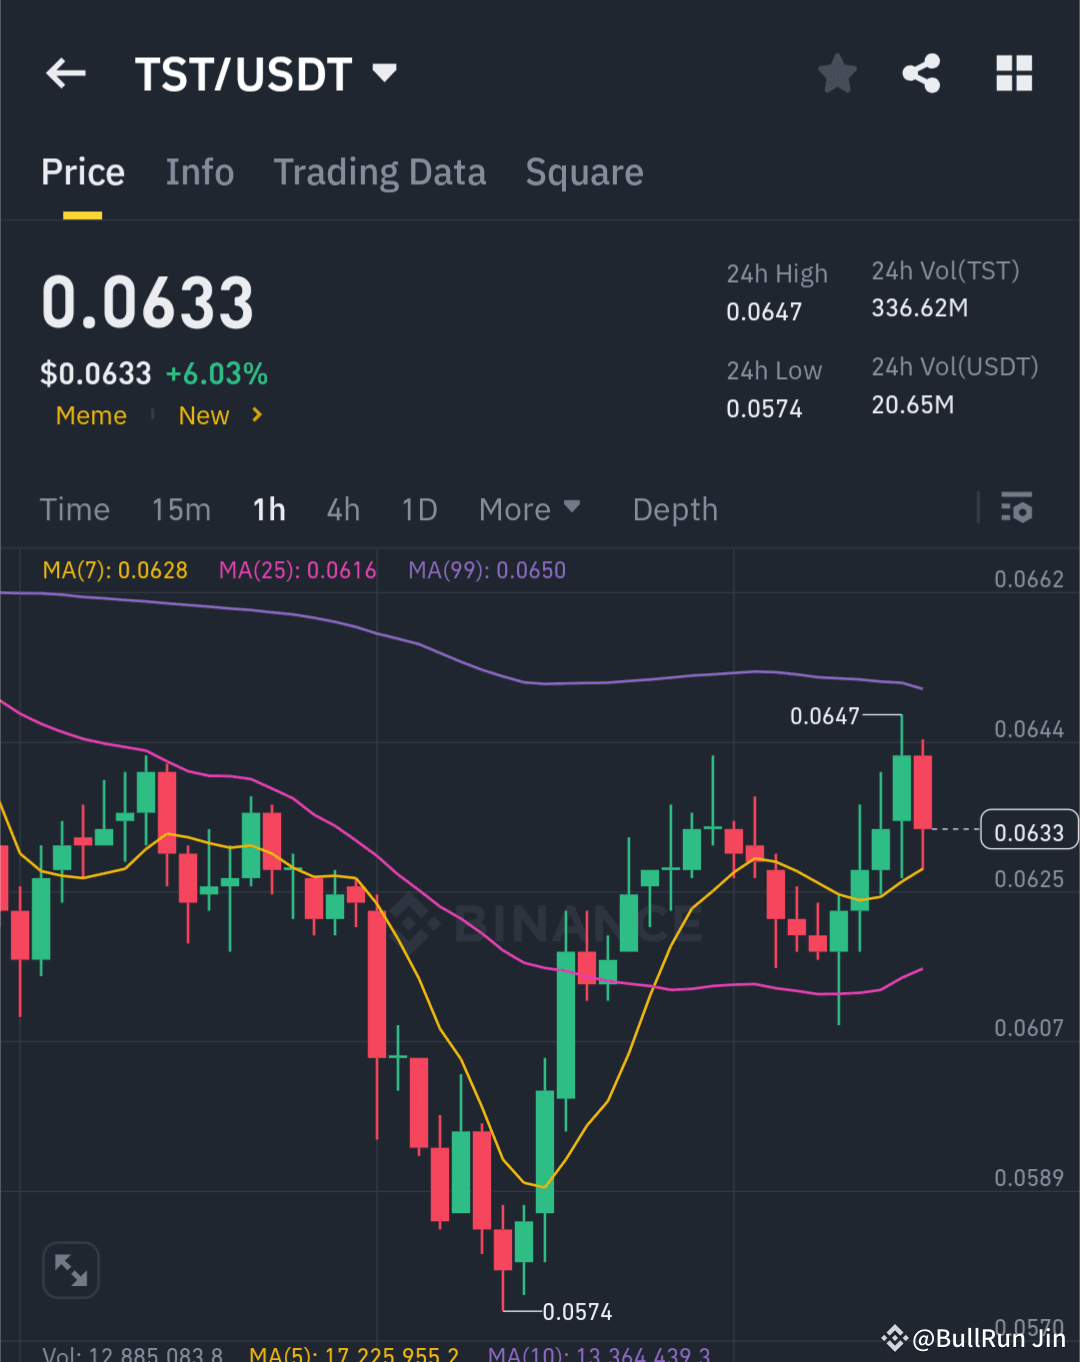The width and height of the screenshot is (1080, 1362).
Task: Select the 4h interval
Action: point(343,509)
